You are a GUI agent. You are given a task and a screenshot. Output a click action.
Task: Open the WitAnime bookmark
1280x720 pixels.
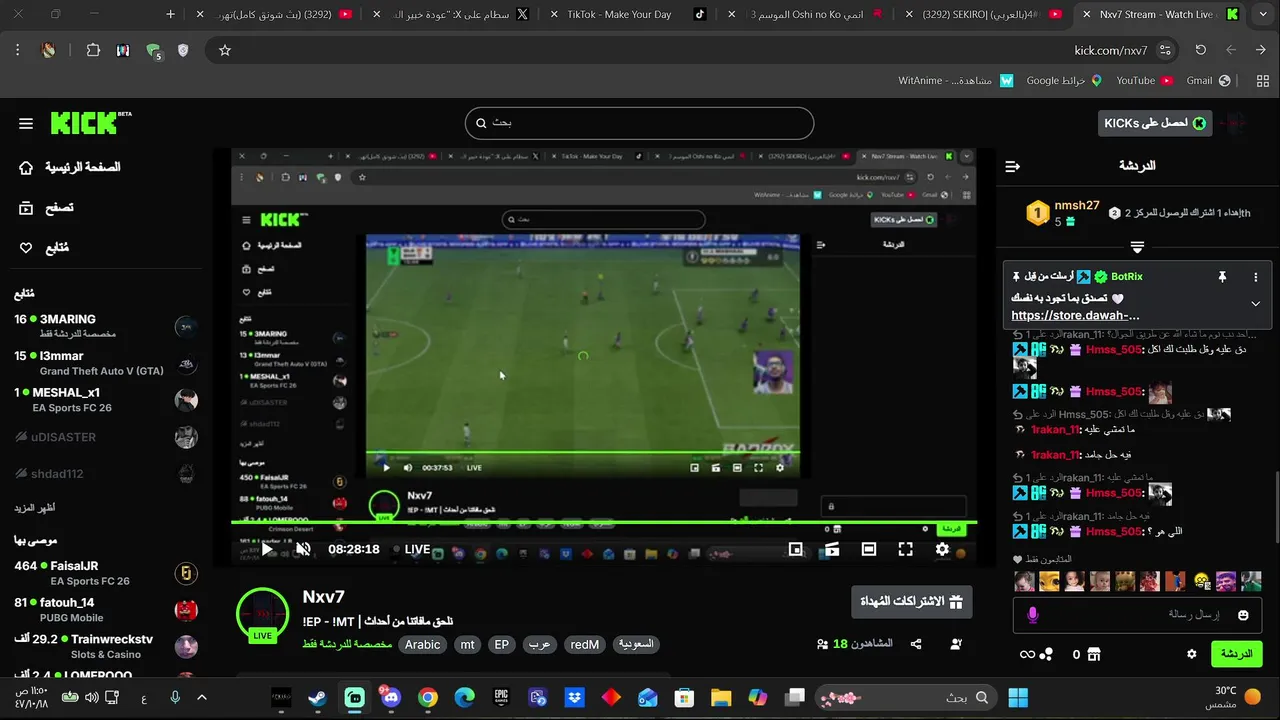point(955,80)
